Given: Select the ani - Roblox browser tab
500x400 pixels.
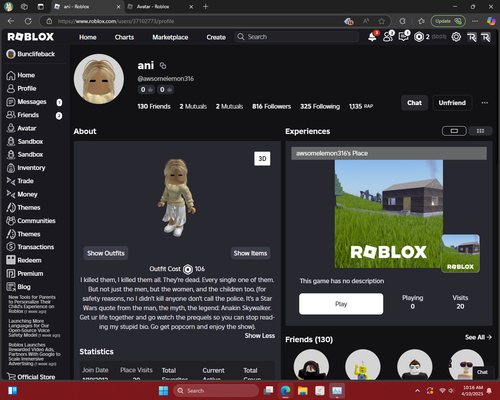Looking at the screenshot, I should coord(88,7).
